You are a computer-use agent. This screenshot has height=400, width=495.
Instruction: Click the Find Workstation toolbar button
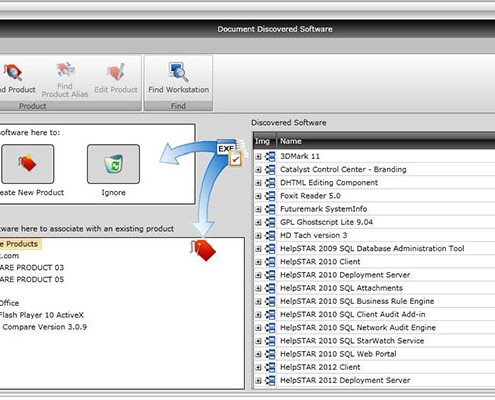point(178,79)
